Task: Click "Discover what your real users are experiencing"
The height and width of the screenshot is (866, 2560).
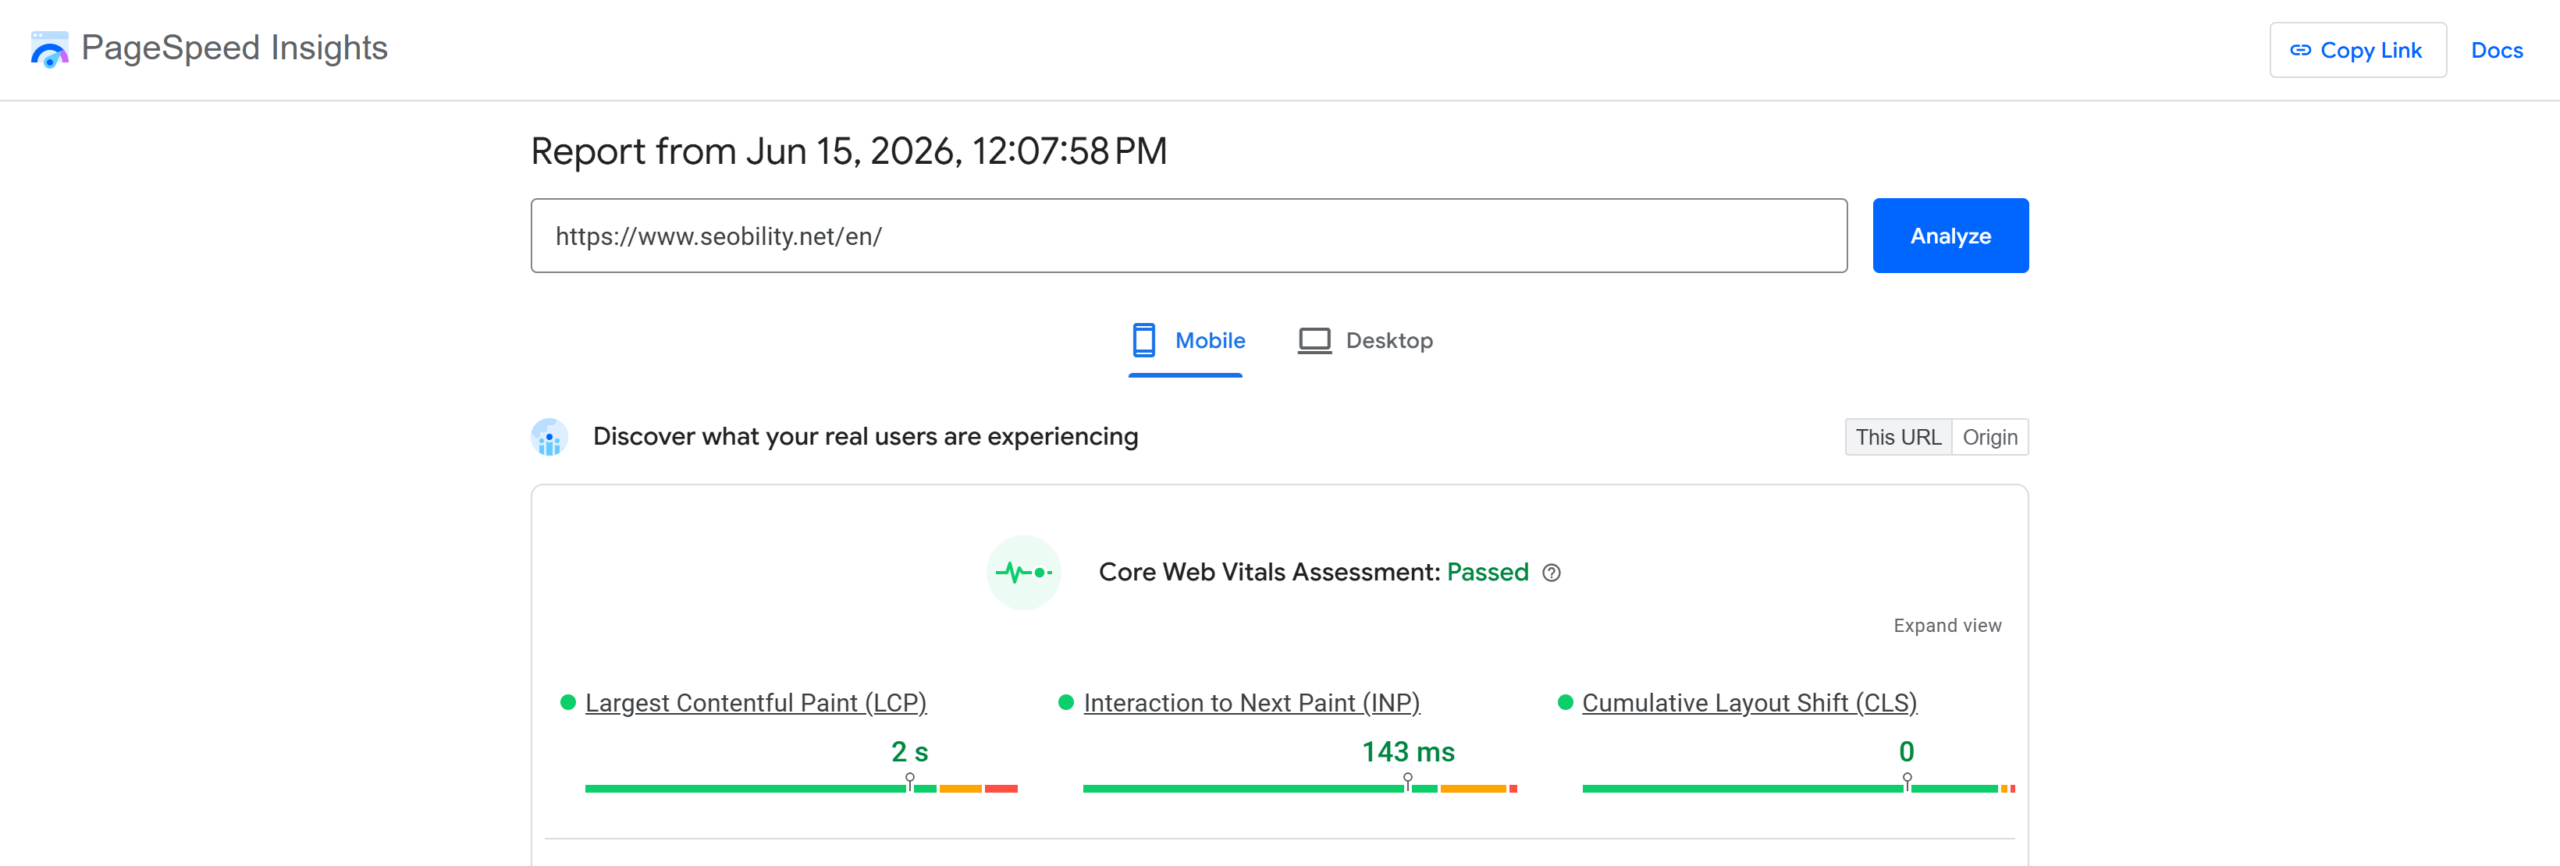Action: tap(866, 437)
